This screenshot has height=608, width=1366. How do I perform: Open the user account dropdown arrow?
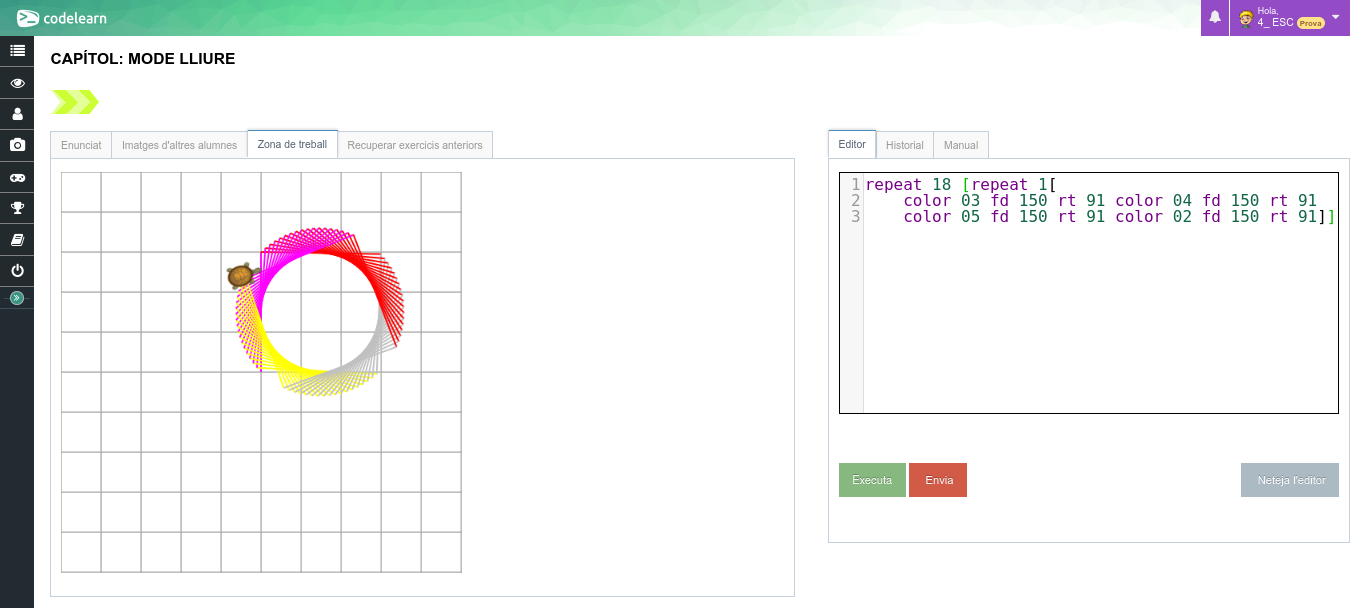pos(1335,17)
